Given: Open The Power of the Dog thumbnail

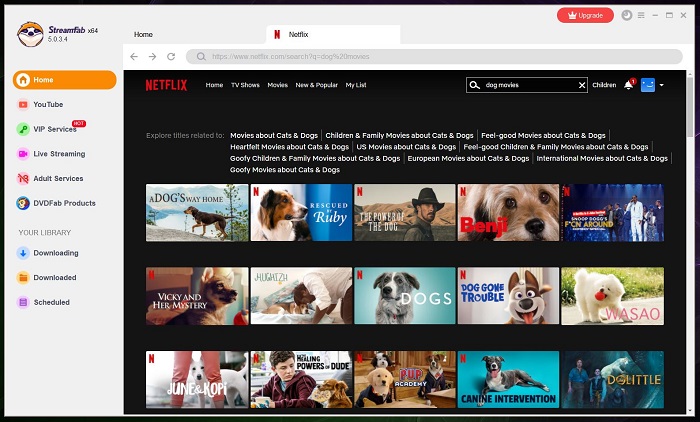Looking at the screenshot, I should coord(405,213).
